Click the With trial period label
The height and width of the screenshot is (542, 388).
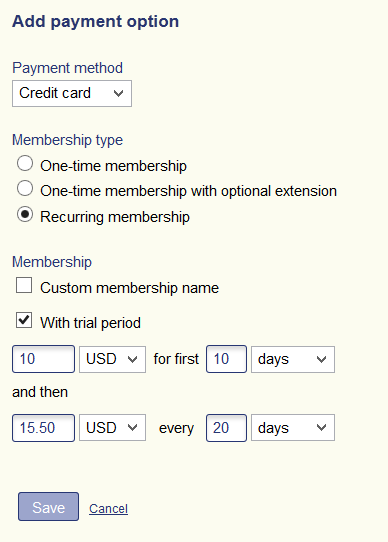[91, 323]
